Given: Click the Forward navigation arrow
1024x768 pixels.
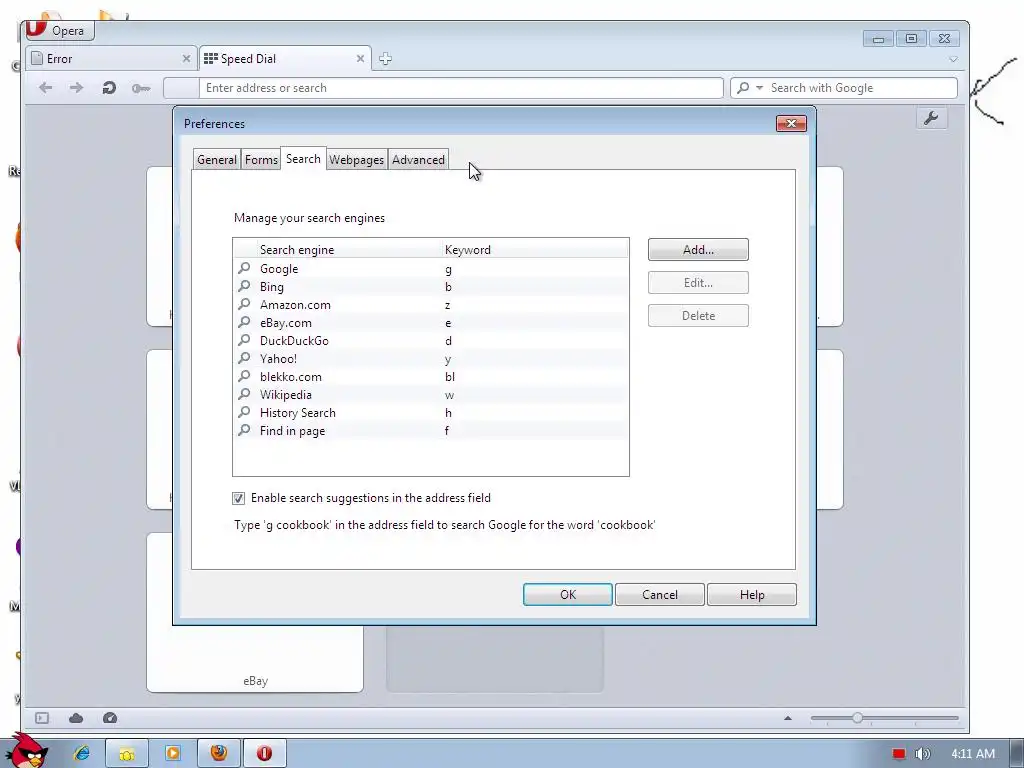Looking at the screenshot, I should [76, 88].
